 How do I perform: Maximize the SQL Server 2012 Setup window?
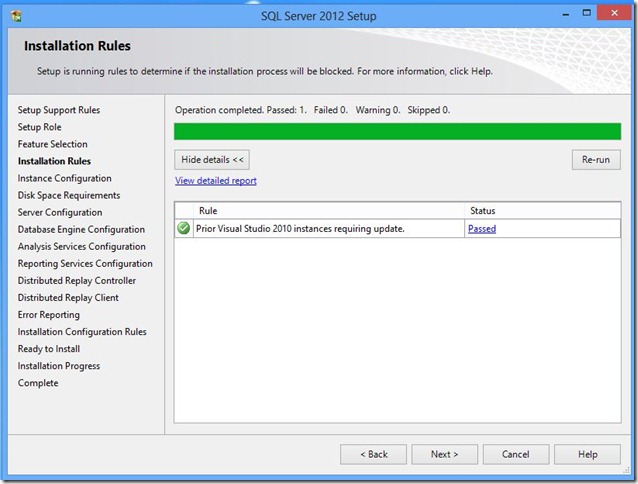[x=586, y=13]
